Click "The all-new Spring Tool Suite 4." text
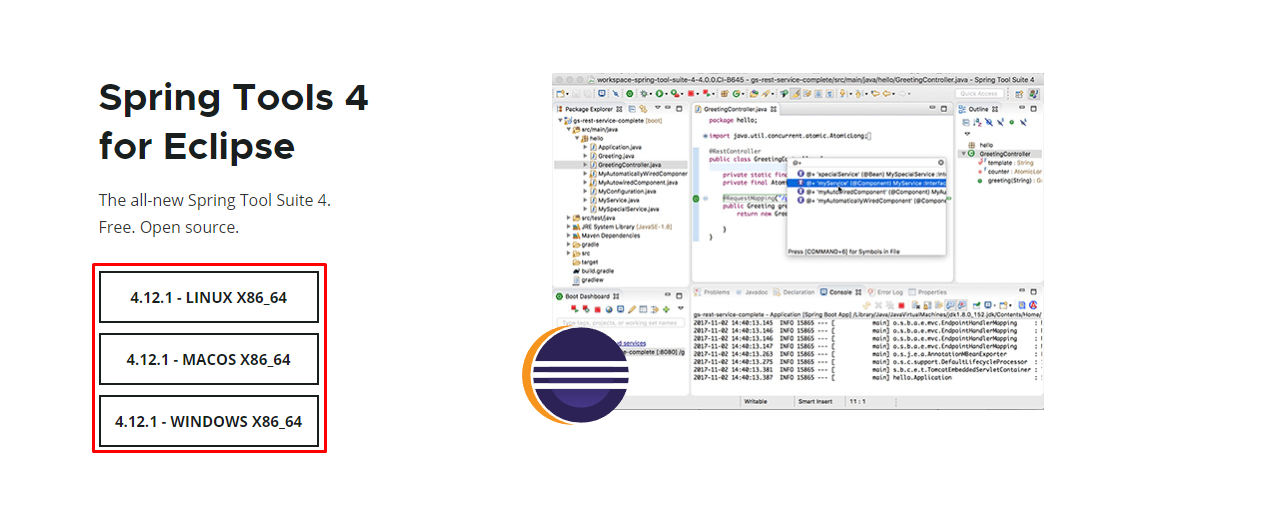 click(214, 200)
